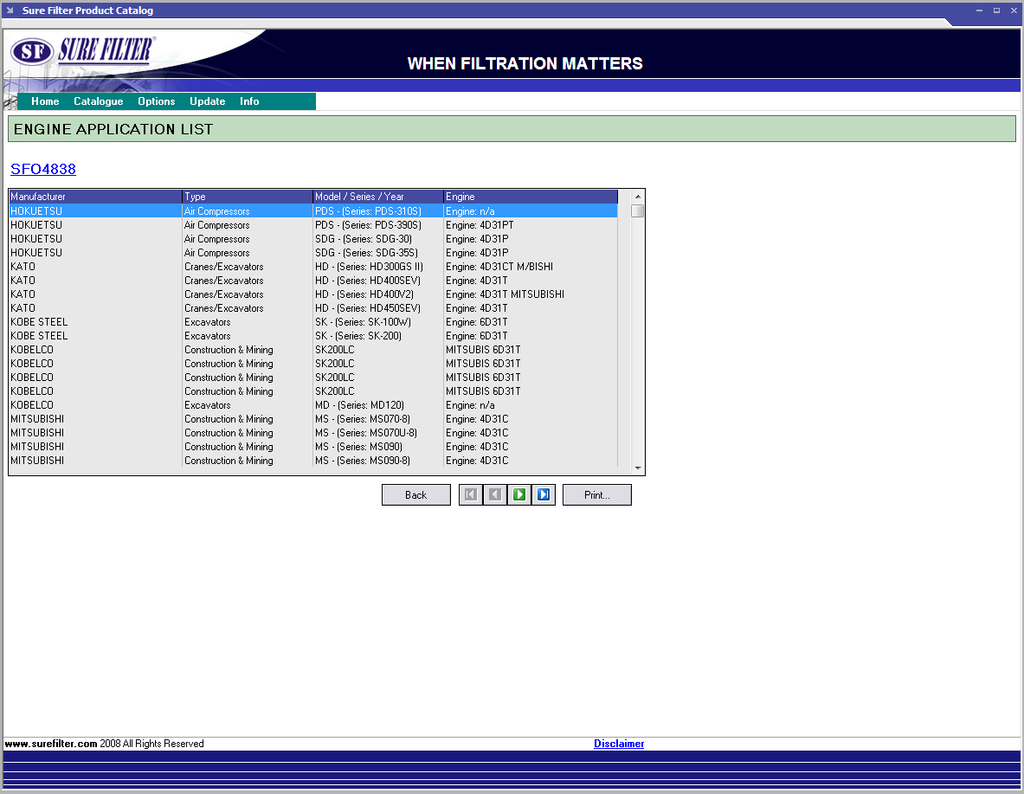Screen dimensions: 1024x794
Task: Open the title bar system menu icon
Action: [x=10, y=10]
